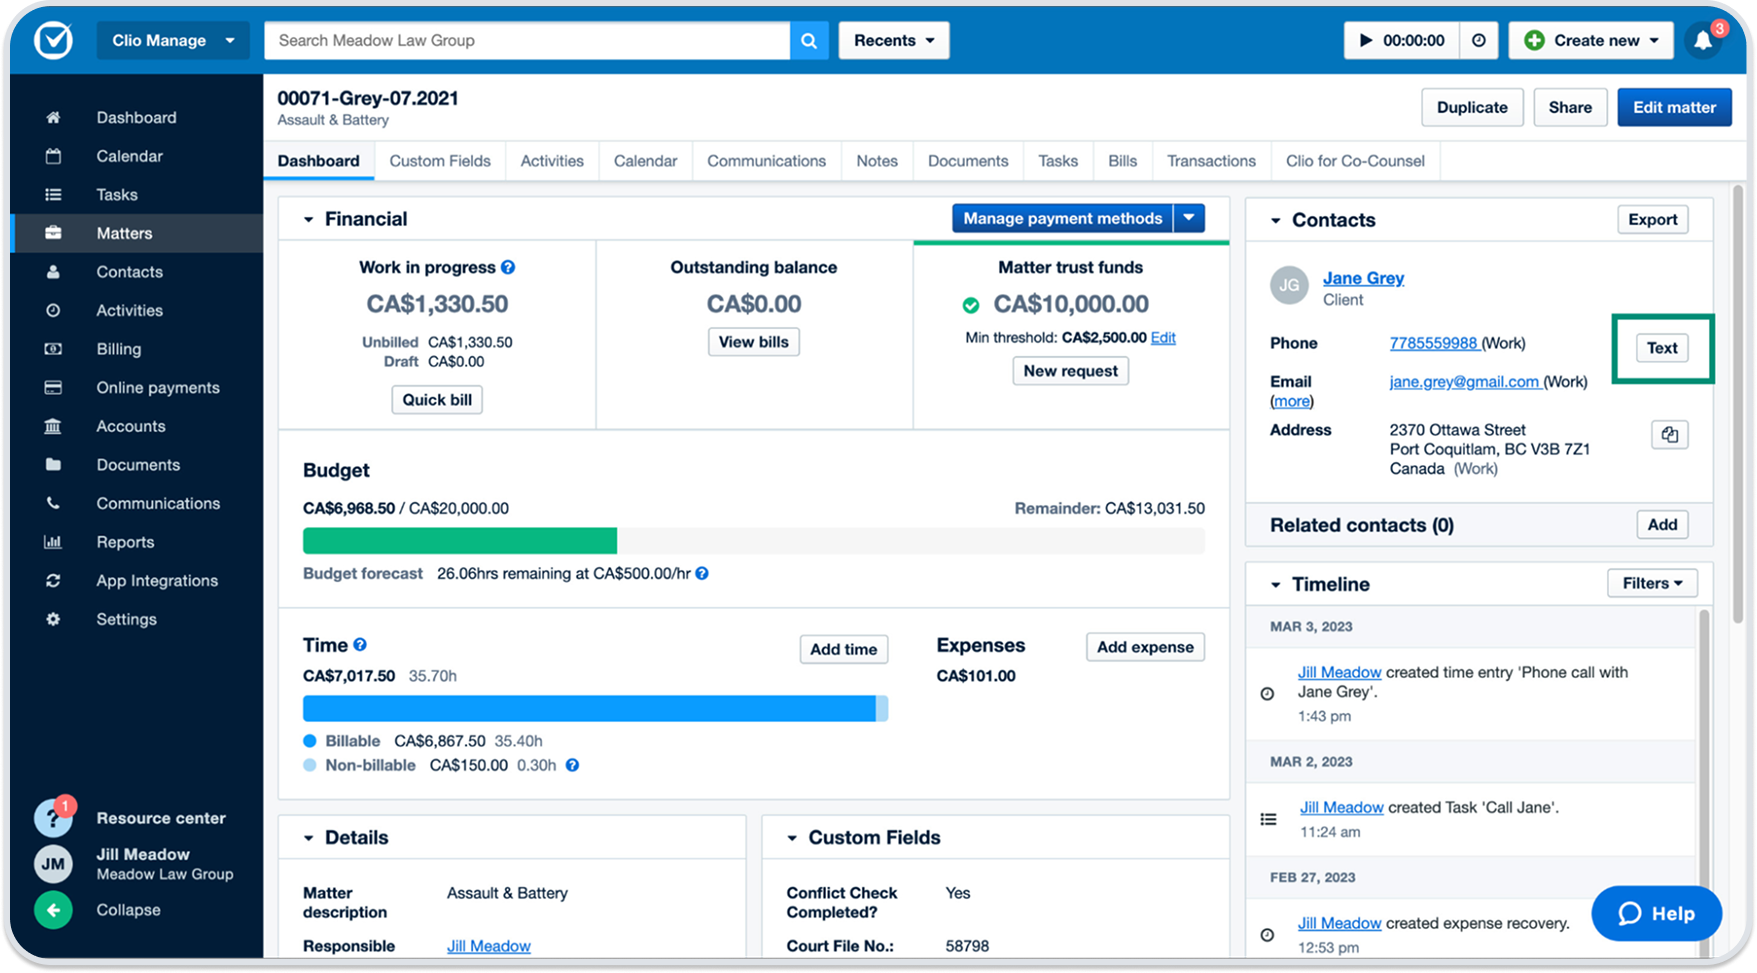Click the green budget progress bar
Viewport: 1757px width, 973px height.
click(460, 540)
